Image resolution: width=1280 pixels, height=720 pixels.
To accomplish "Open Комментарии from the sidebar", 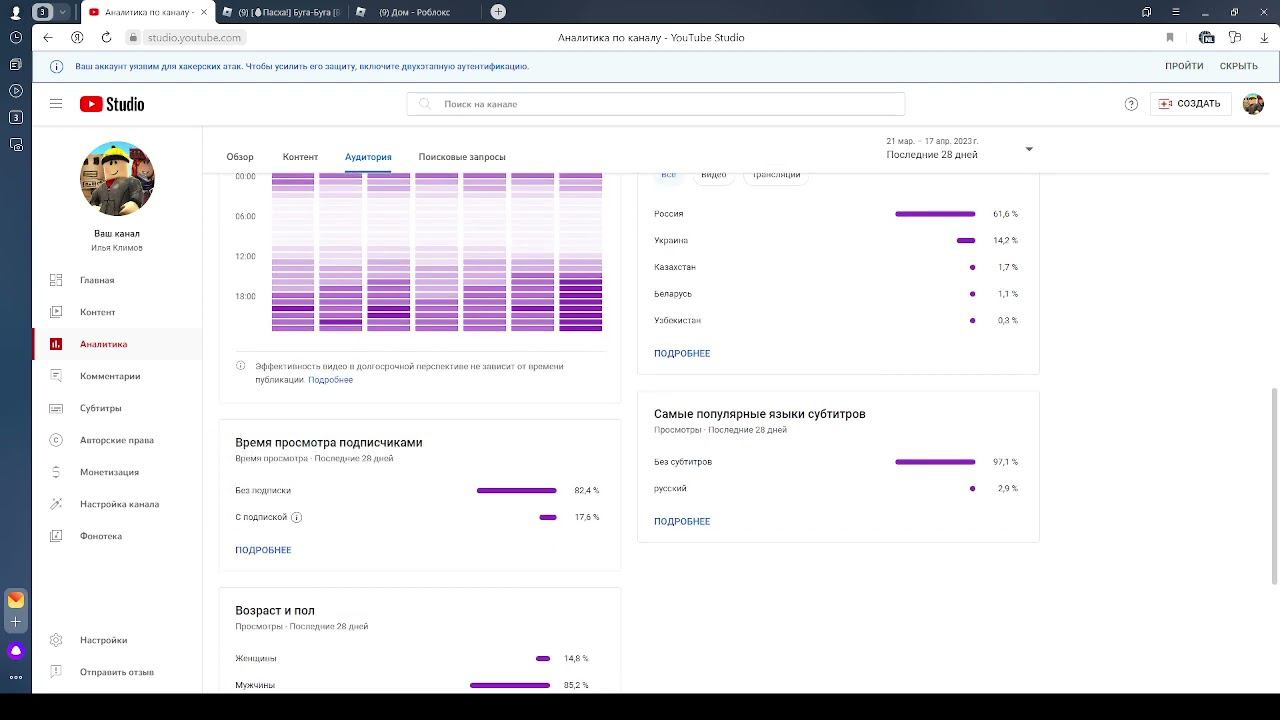I will tap(110, 376).
